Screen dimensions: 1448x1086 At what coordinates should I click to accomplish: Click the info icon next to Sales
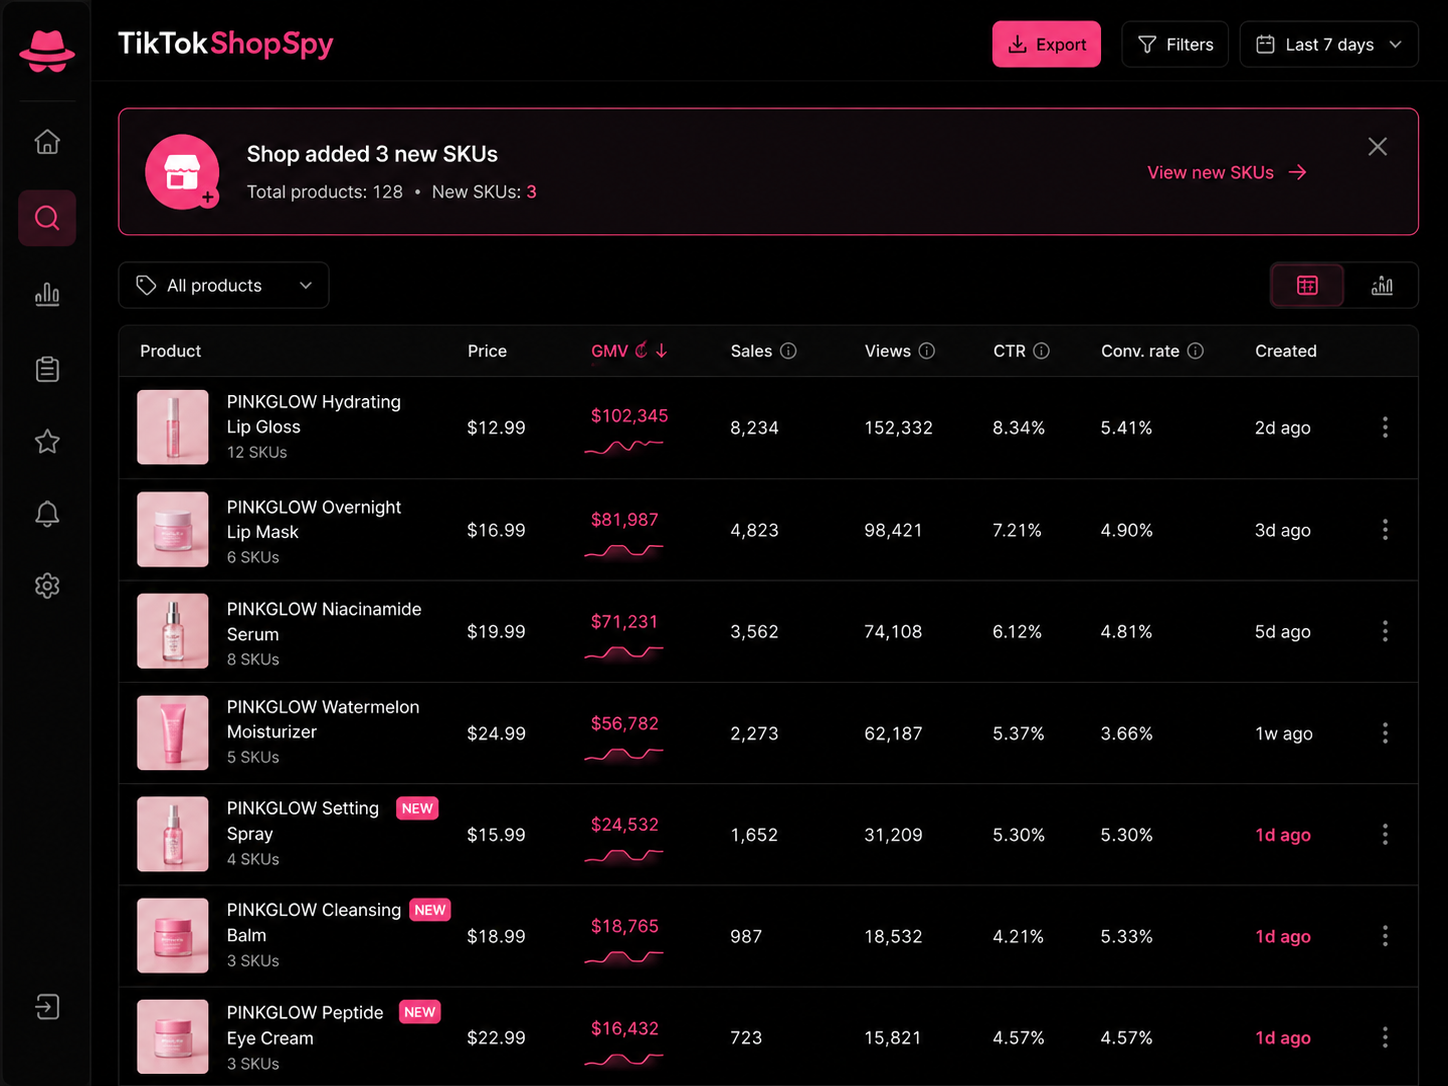point(788,351)
